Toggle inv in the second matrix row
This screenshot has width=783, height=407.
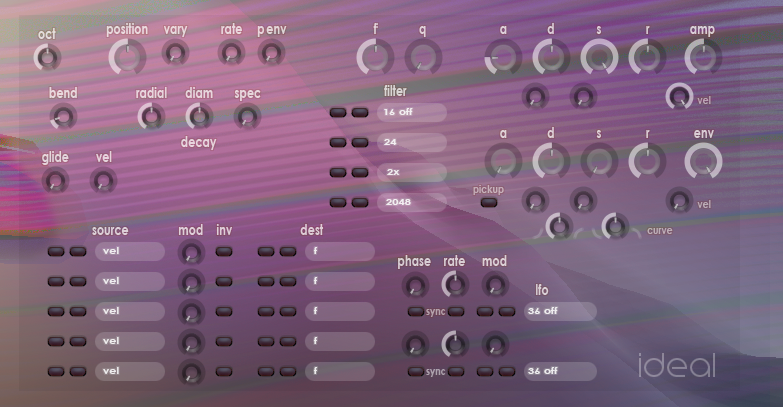[224, 282]
